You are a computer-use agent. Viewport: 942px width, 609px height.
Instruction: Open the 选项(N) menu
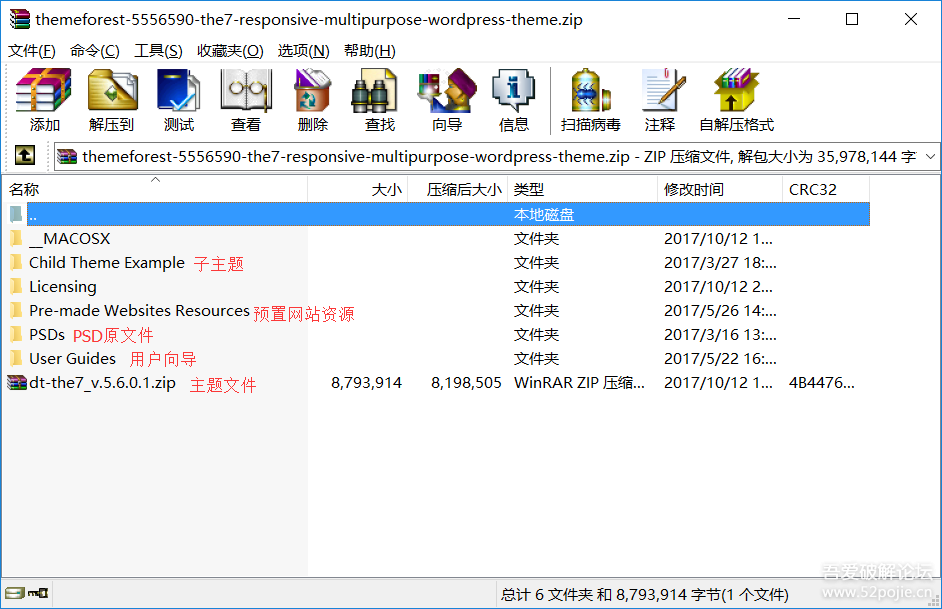(303, 51)
